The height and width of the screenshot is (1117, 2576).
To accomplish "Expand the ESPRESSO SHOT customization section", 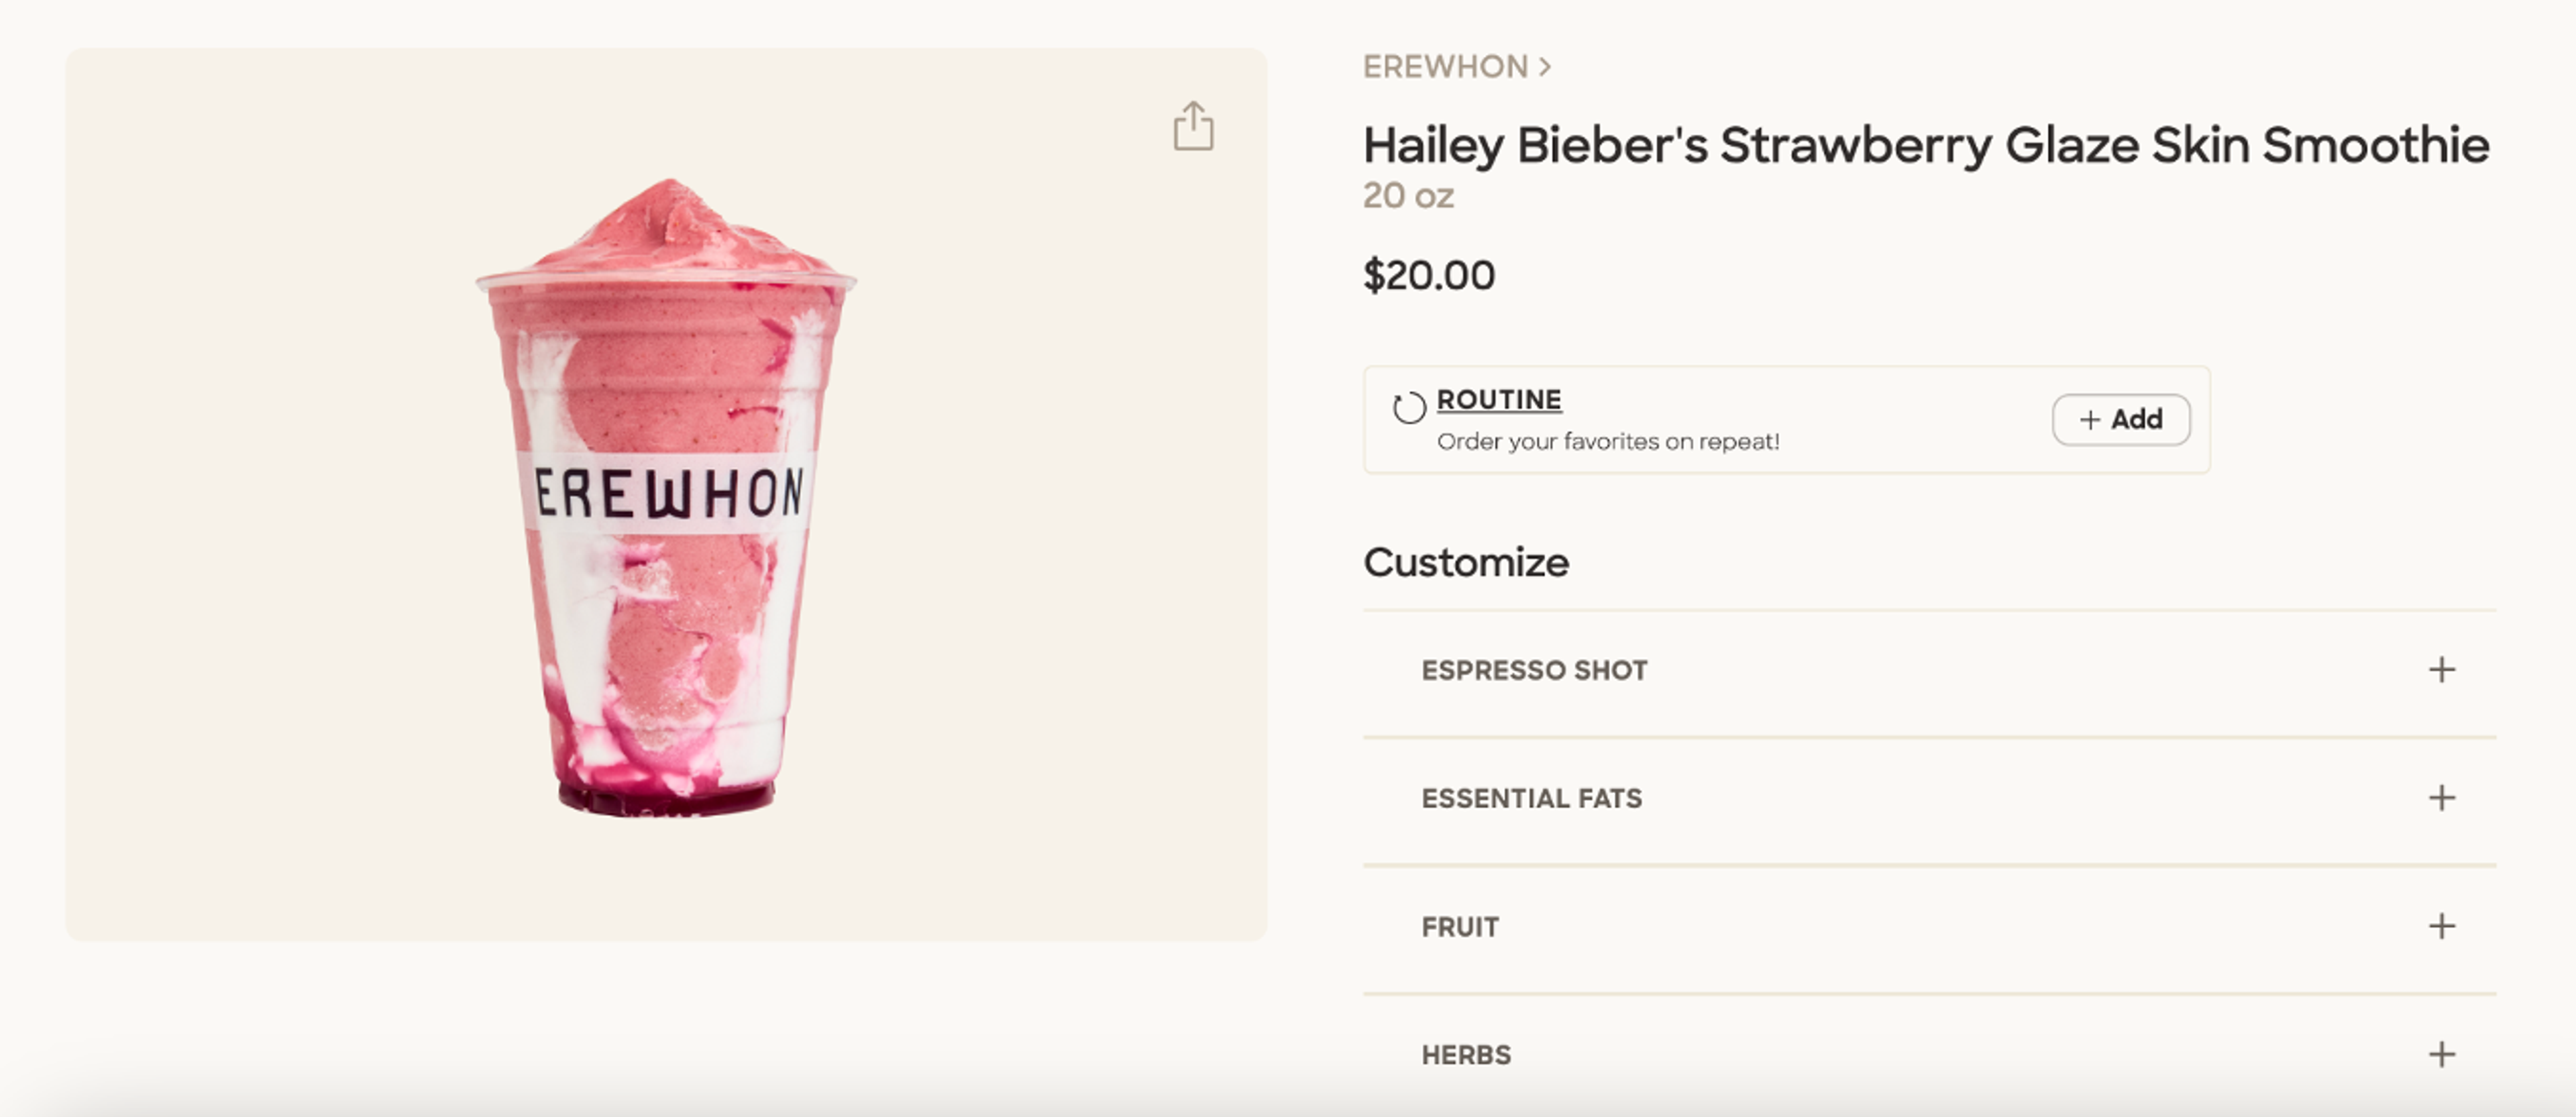I will [x=1534, y=670].
